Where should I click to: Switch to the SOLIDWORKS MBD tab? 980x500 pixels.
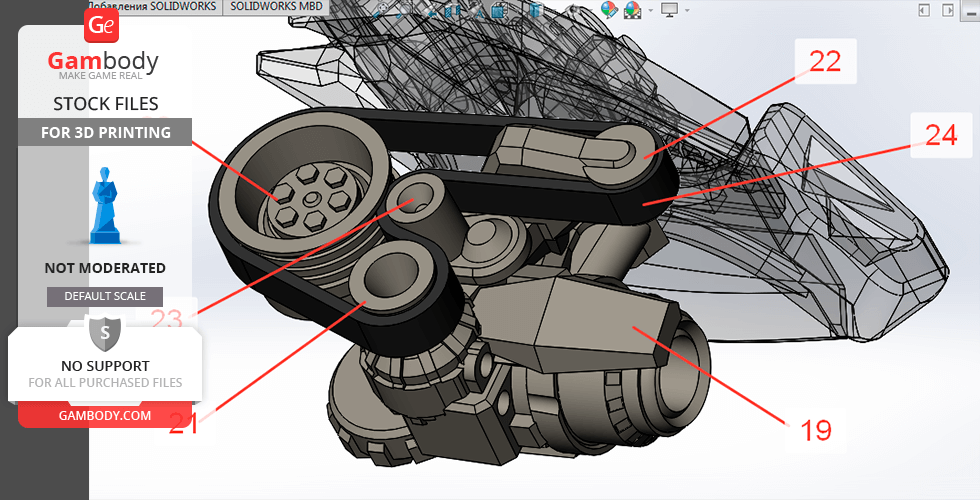pyautogui.click(x=276, y=6)
